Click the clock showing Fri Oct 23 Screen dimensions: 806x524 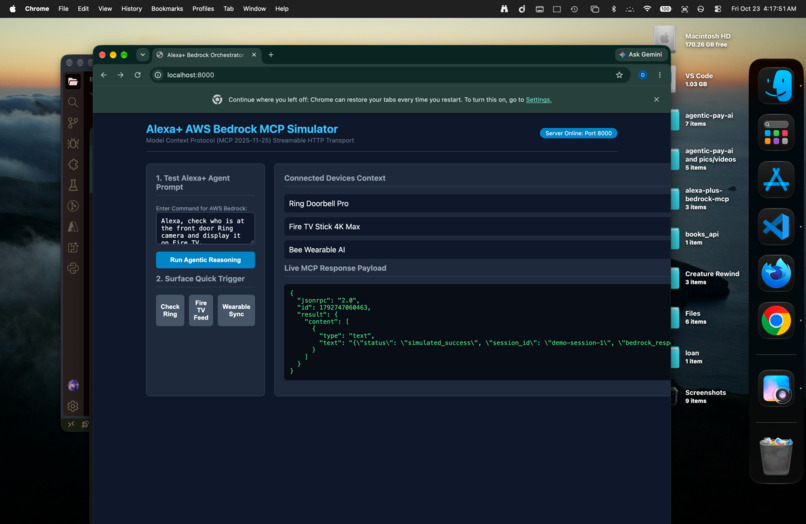click(x=763, y=9)
